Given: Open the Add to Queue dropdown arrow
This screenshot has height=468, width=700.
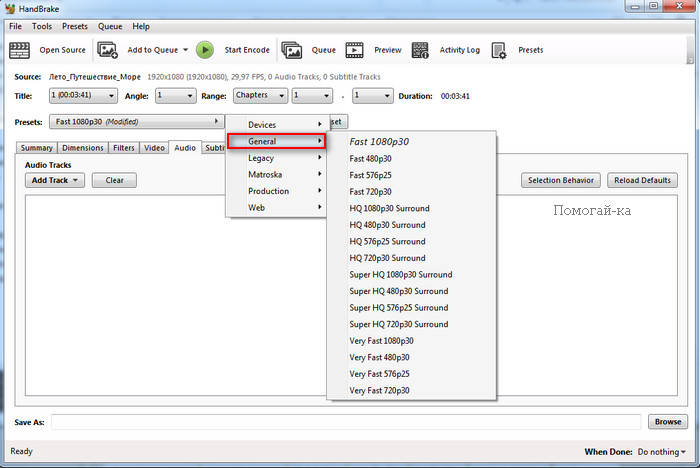Looking at the screenshot, I should click(x=185, y=50).
